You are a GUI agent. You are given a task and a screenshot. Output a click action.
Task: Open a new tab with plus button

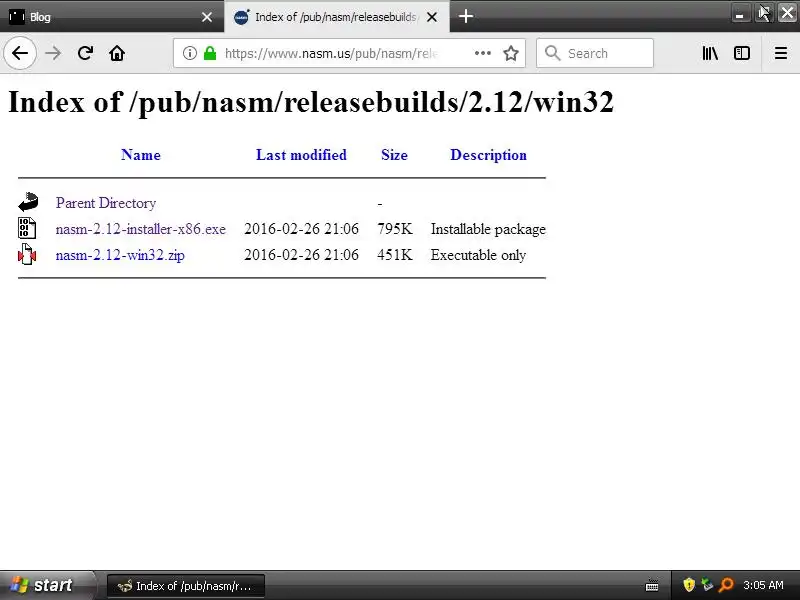pyautogui.click(x=465, y=16)
